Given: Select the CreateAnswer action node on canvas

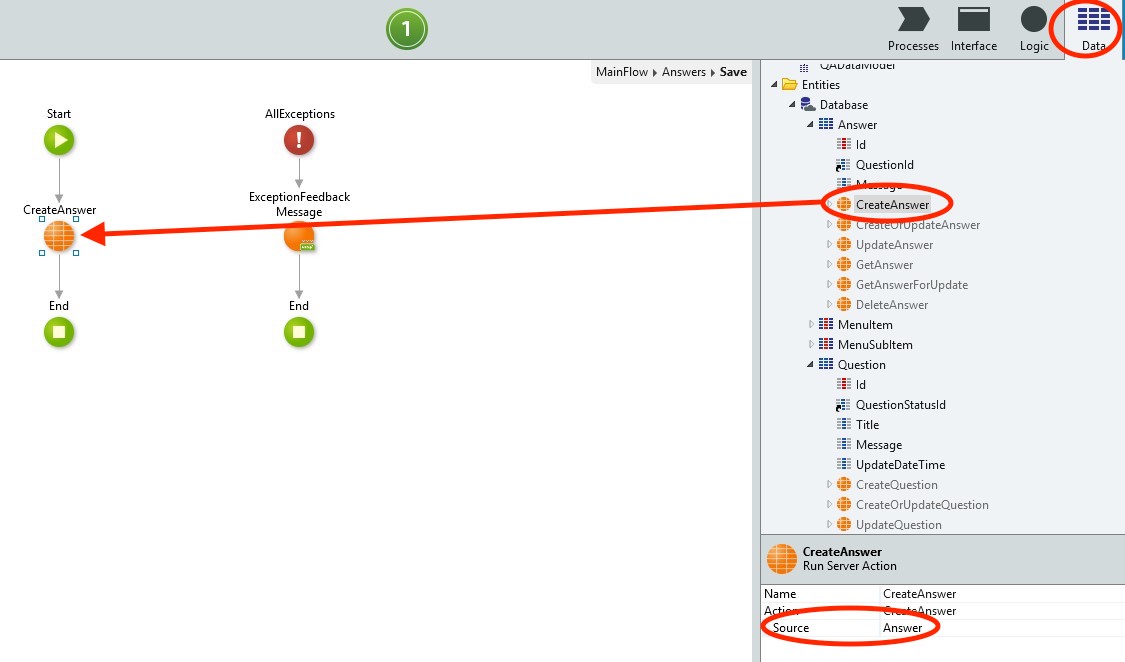Looking at the screenshot, I should (59, 236).
